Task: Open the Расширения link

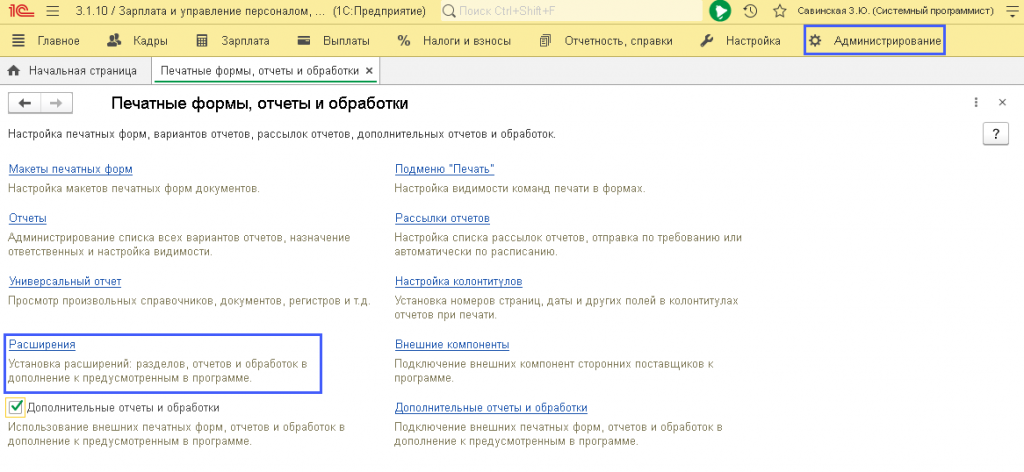Action: pyautogui.click(x=42, y=345)
